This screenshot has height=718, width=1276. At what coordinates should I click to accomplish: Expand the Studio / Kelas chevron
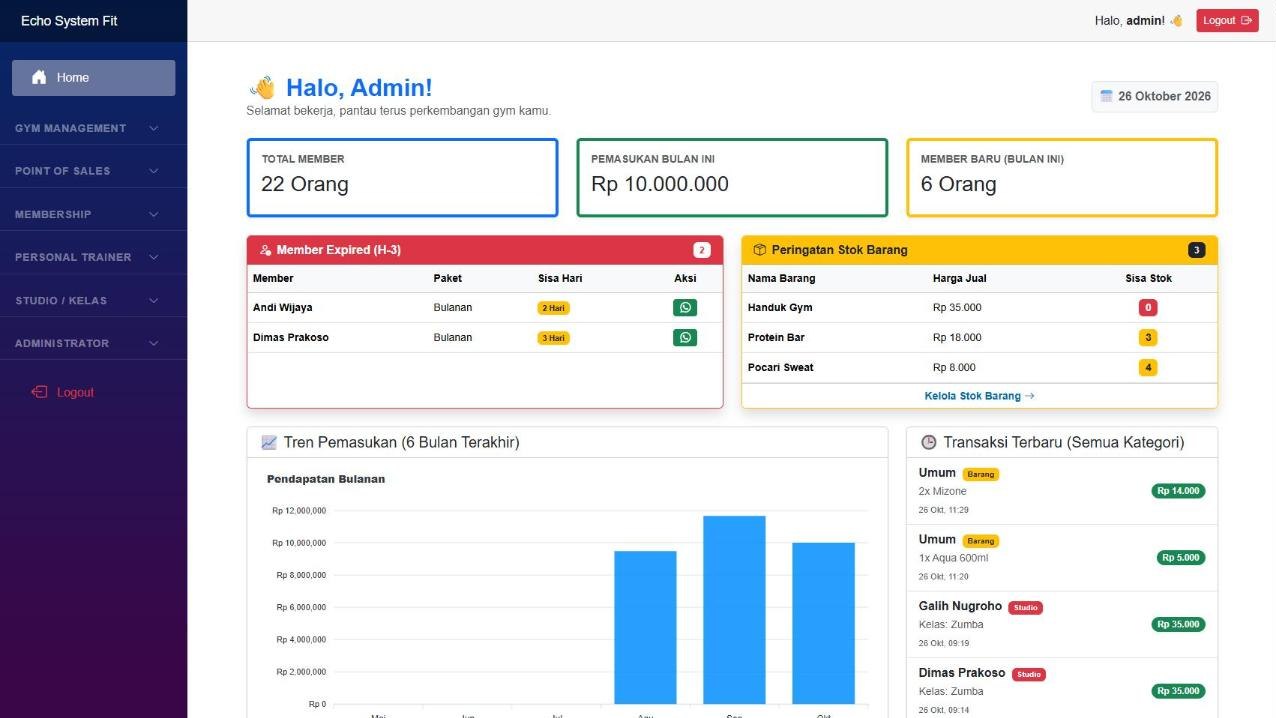(x=154, y=300)
